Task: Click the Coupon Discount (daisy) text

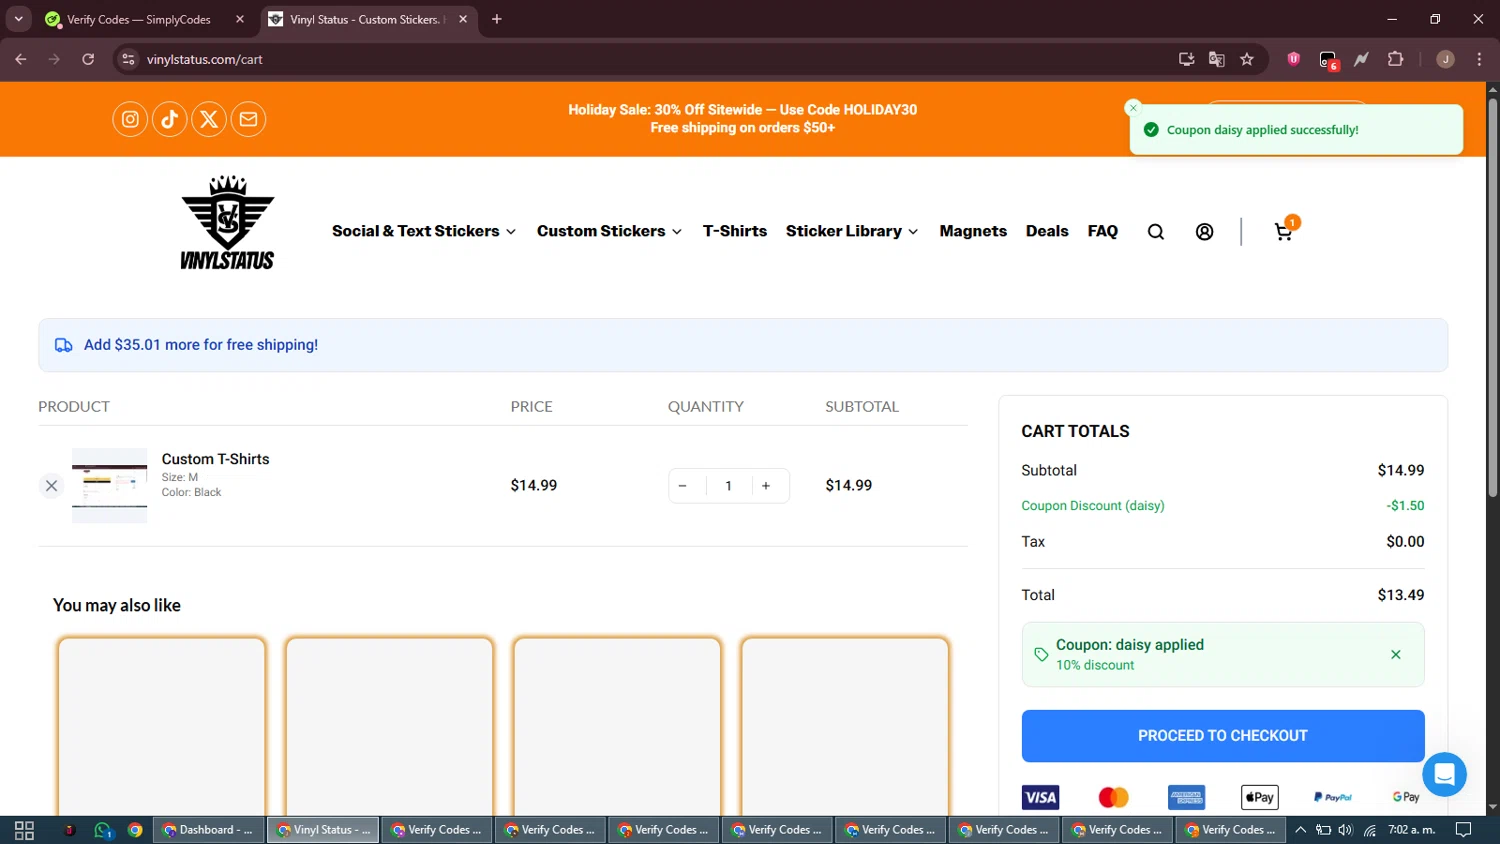Action: tap(1093, 506)
